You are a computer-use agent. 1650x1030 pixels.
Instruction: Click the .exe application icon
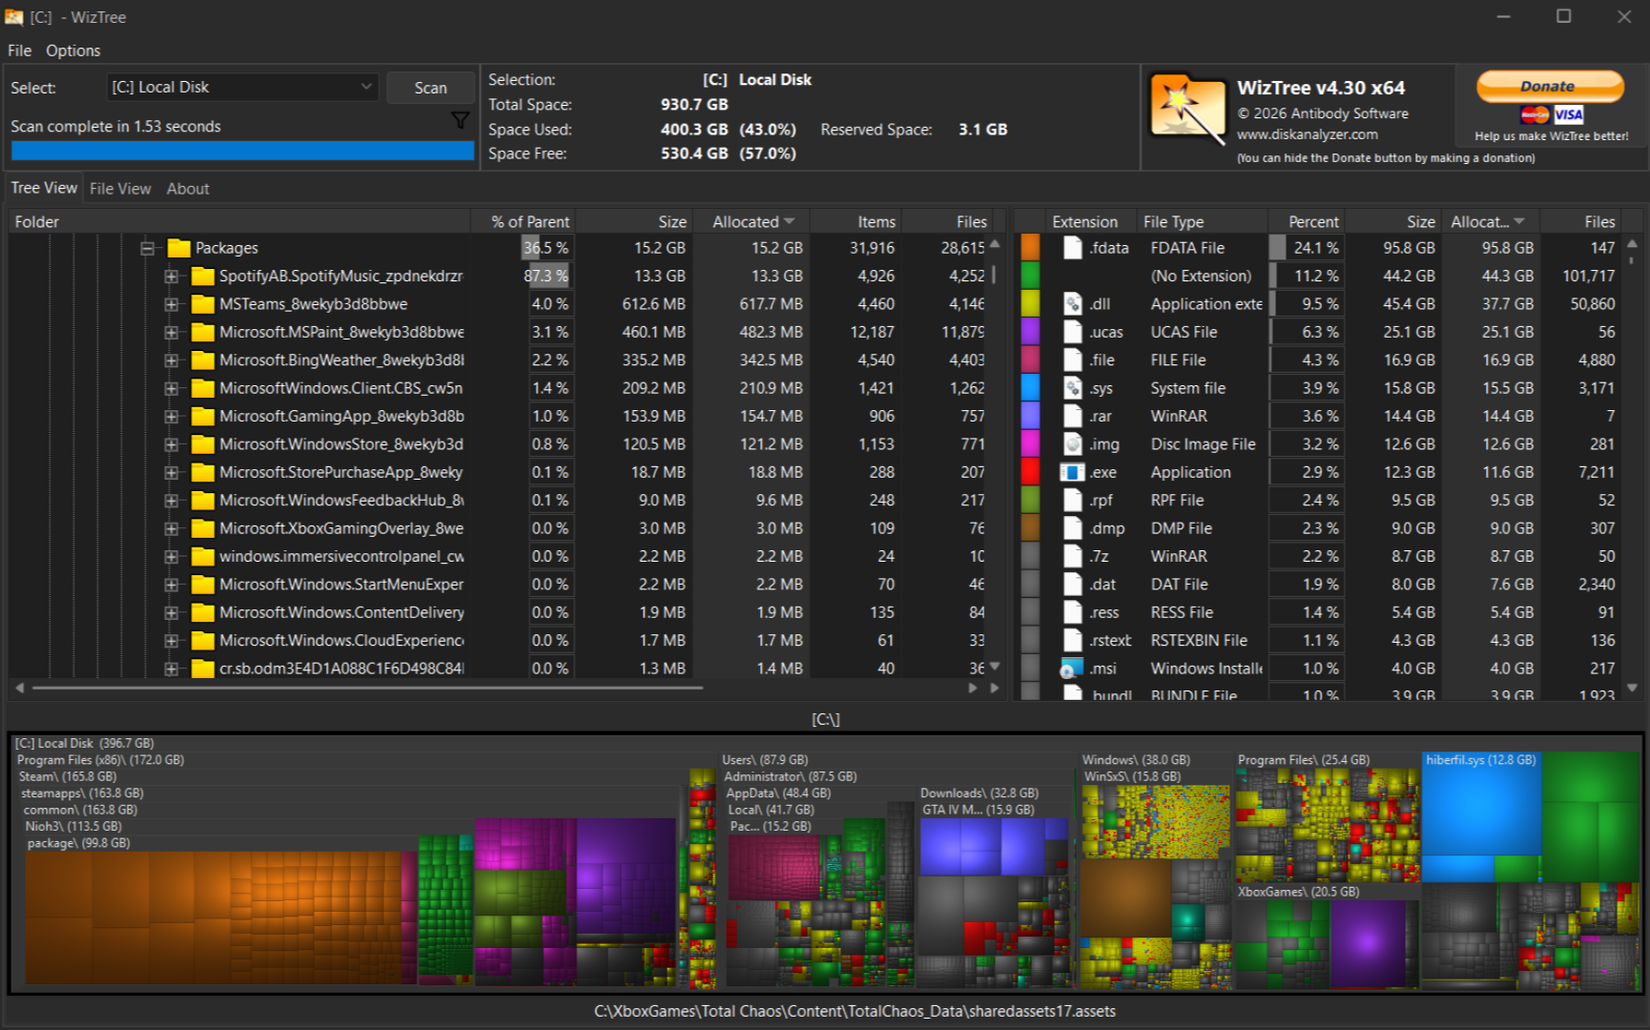(x=1072, y=472)
